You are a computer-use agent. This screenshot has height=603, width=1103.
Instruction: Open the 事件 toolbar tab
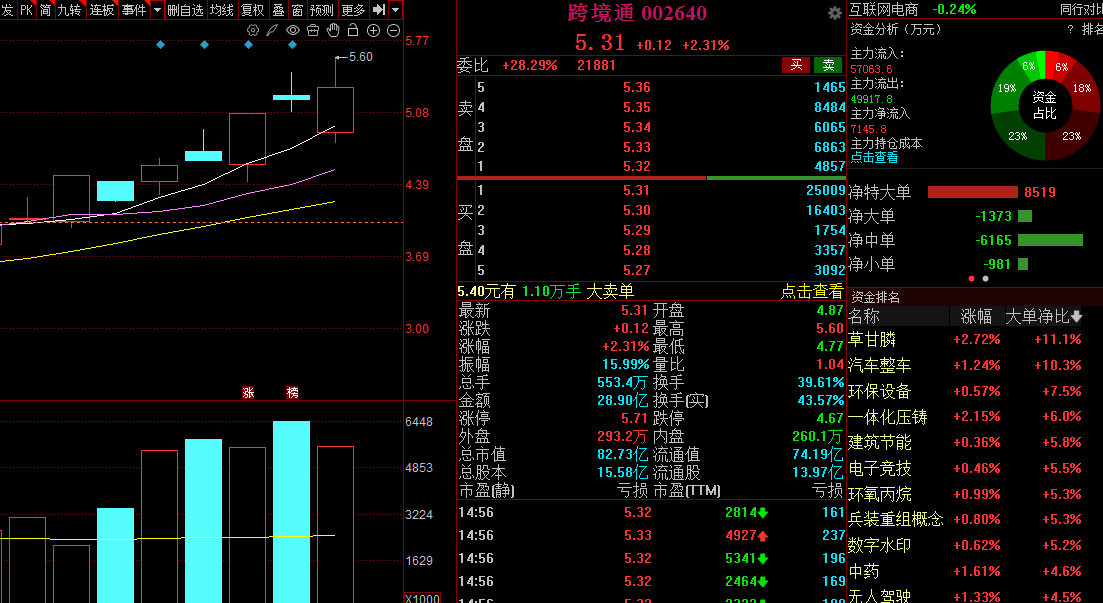click(x=134, y=10)
